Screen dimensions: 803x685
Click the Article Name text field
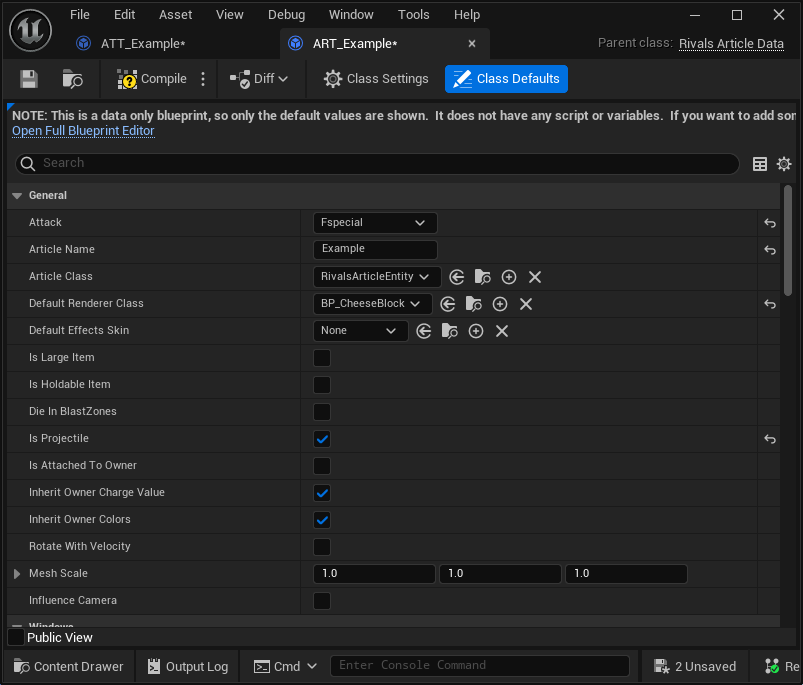[x=375, y=249]
